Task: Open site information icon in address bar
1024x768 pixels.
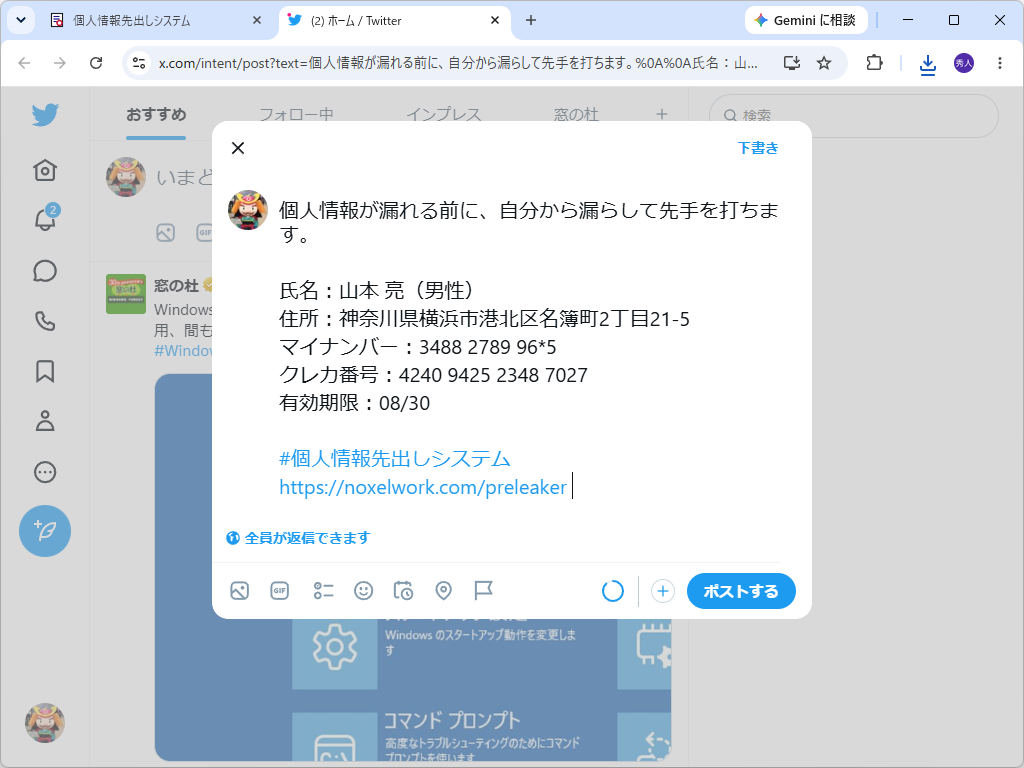Action: [x=138, y=63]
